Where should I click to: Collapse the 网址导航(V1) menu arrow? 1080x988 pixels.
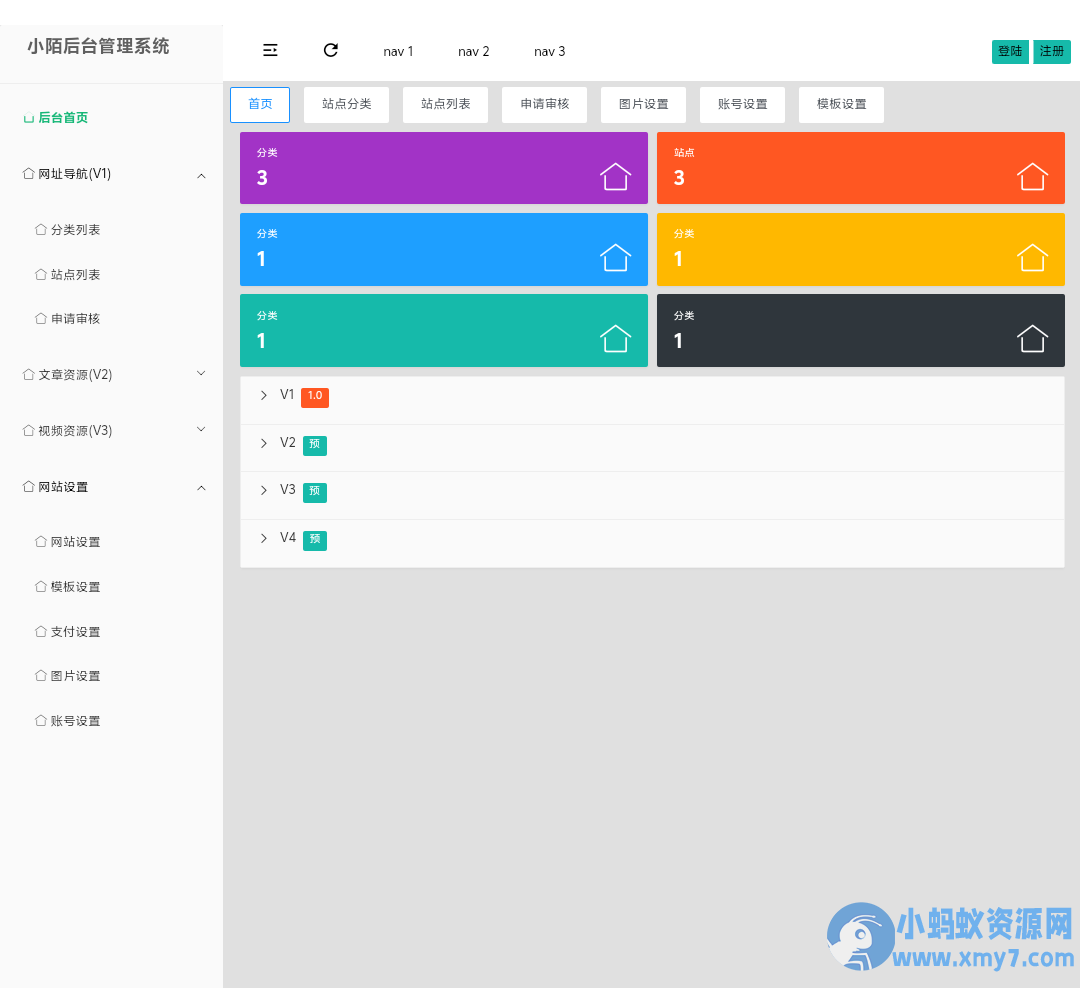tap(201, 176)
